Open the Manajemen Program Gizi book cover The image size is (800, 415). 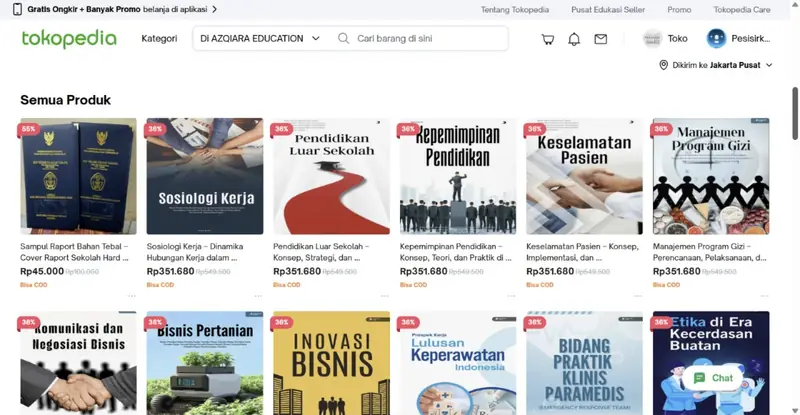pos(711,176)
